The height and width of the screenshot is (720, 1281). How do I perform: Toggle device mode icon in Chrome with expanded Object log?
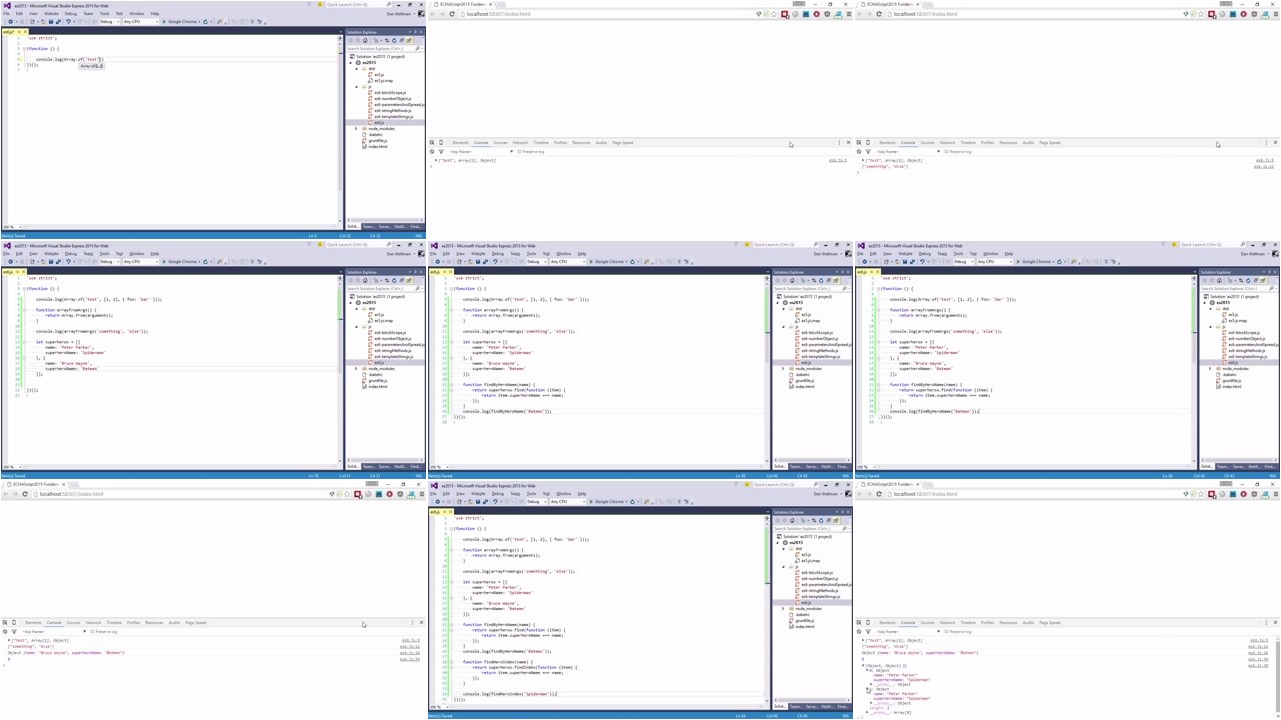click(868, 622)
